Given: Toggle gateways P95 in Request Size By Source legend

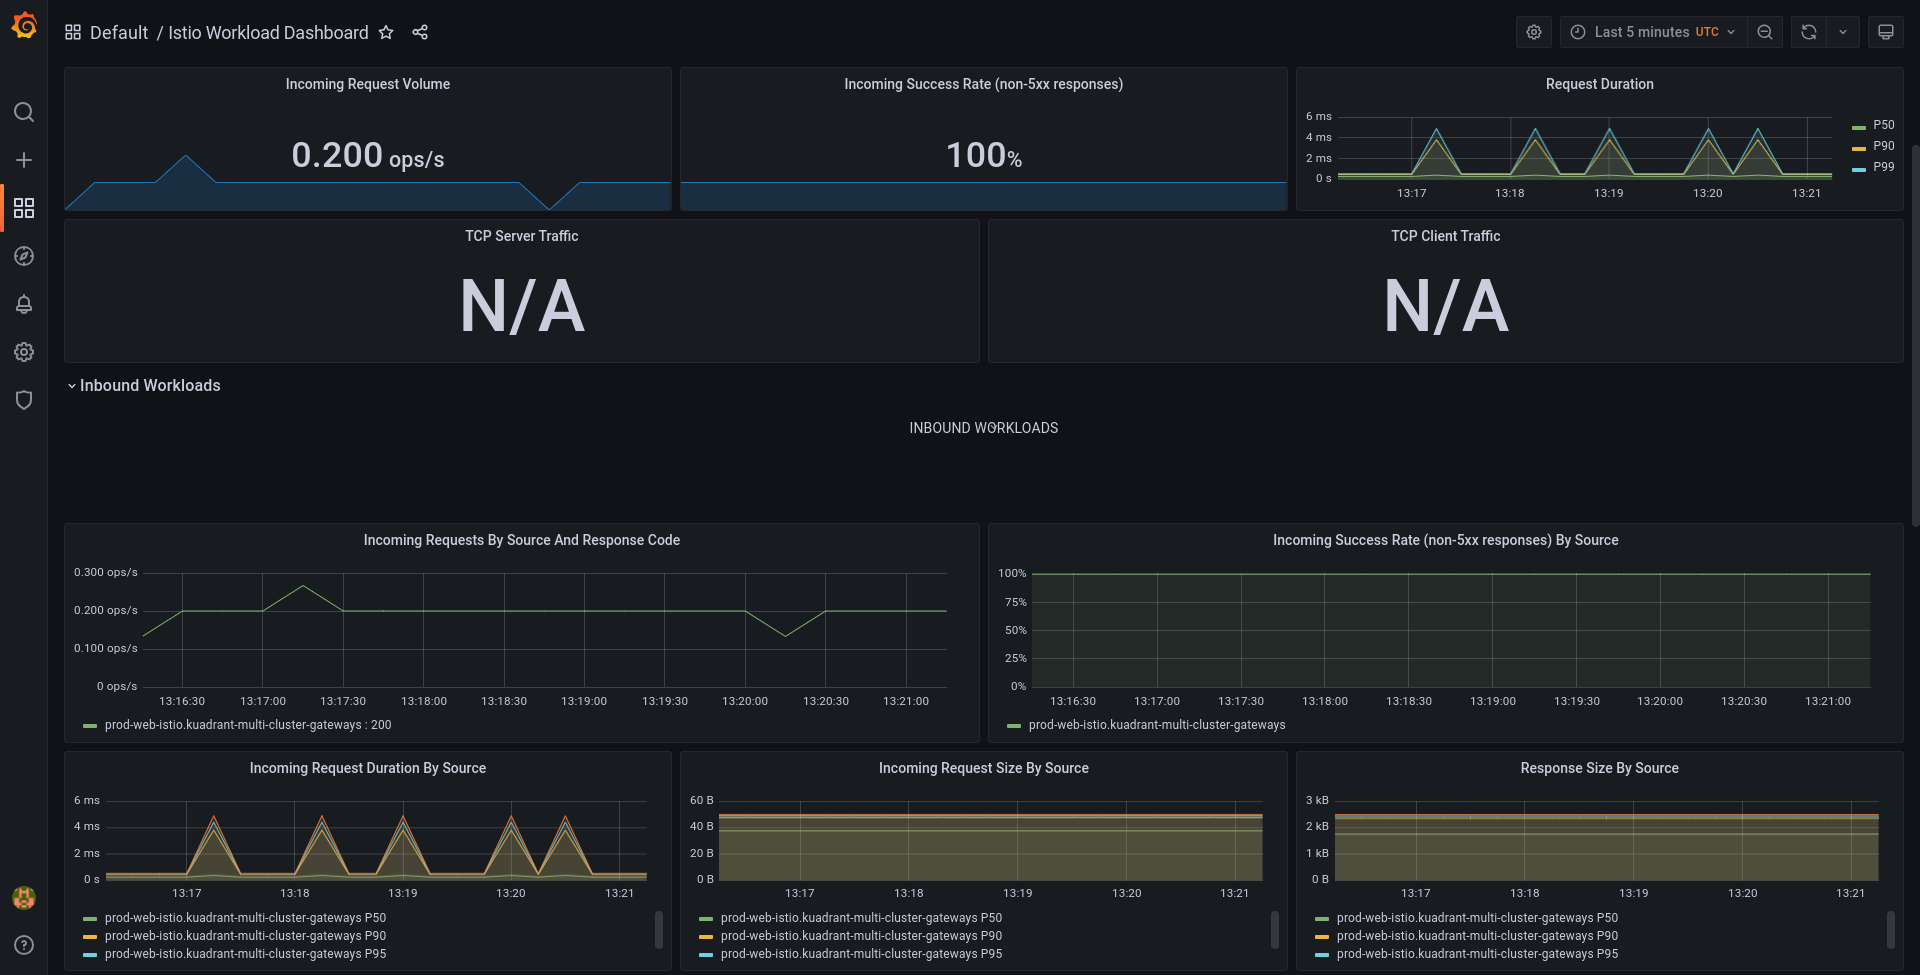Looking at the screenshot, I should coord(861,954).
